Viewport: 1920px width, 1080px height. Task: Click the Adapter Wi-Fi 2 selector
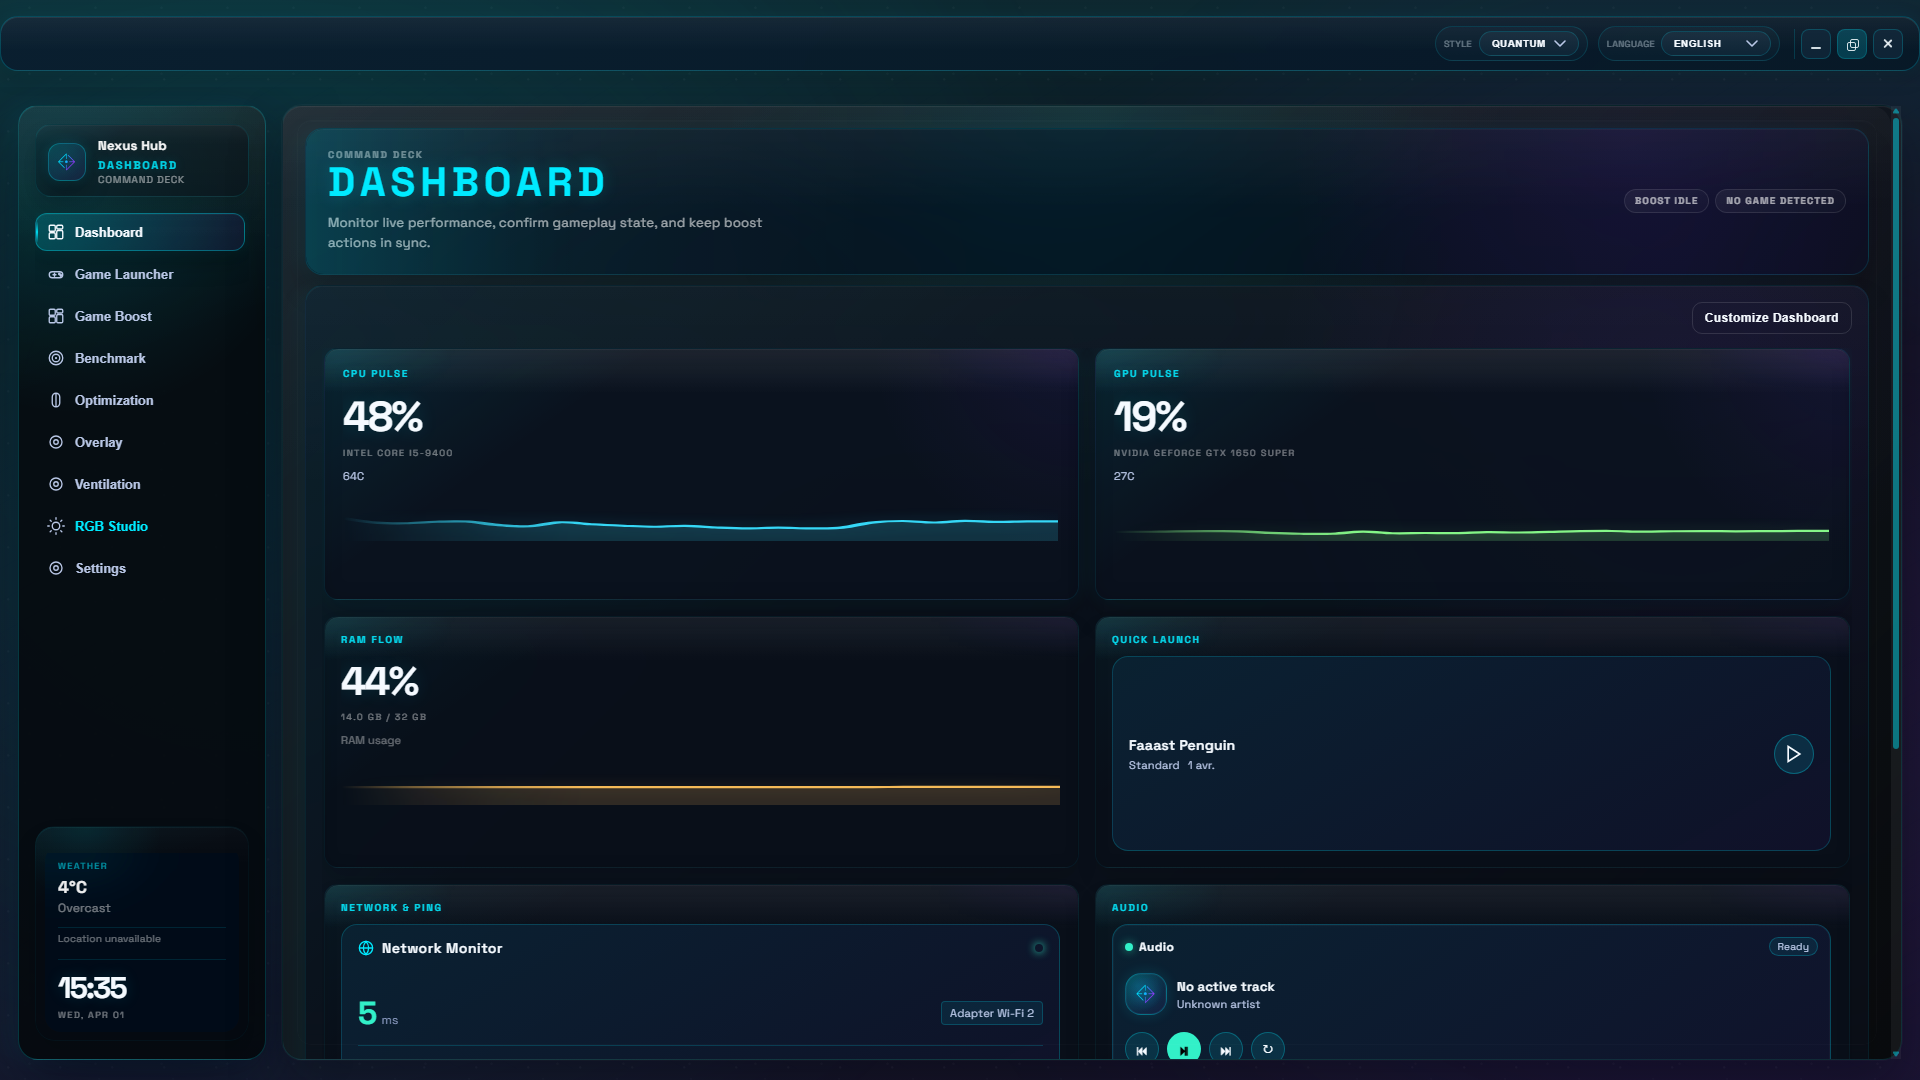click(x=991, y=1013)
